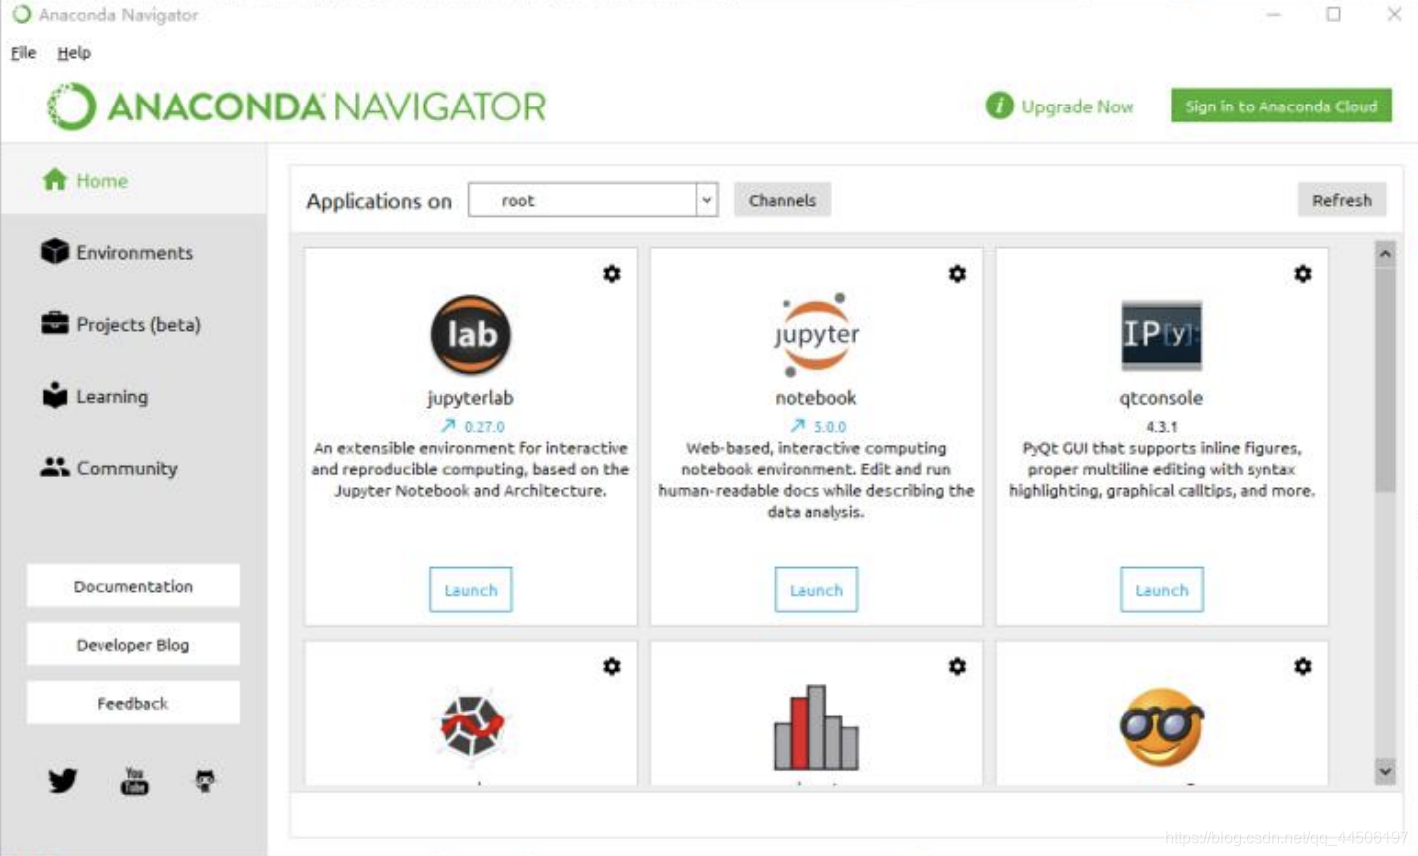Open the Community section

pos(134,468)
